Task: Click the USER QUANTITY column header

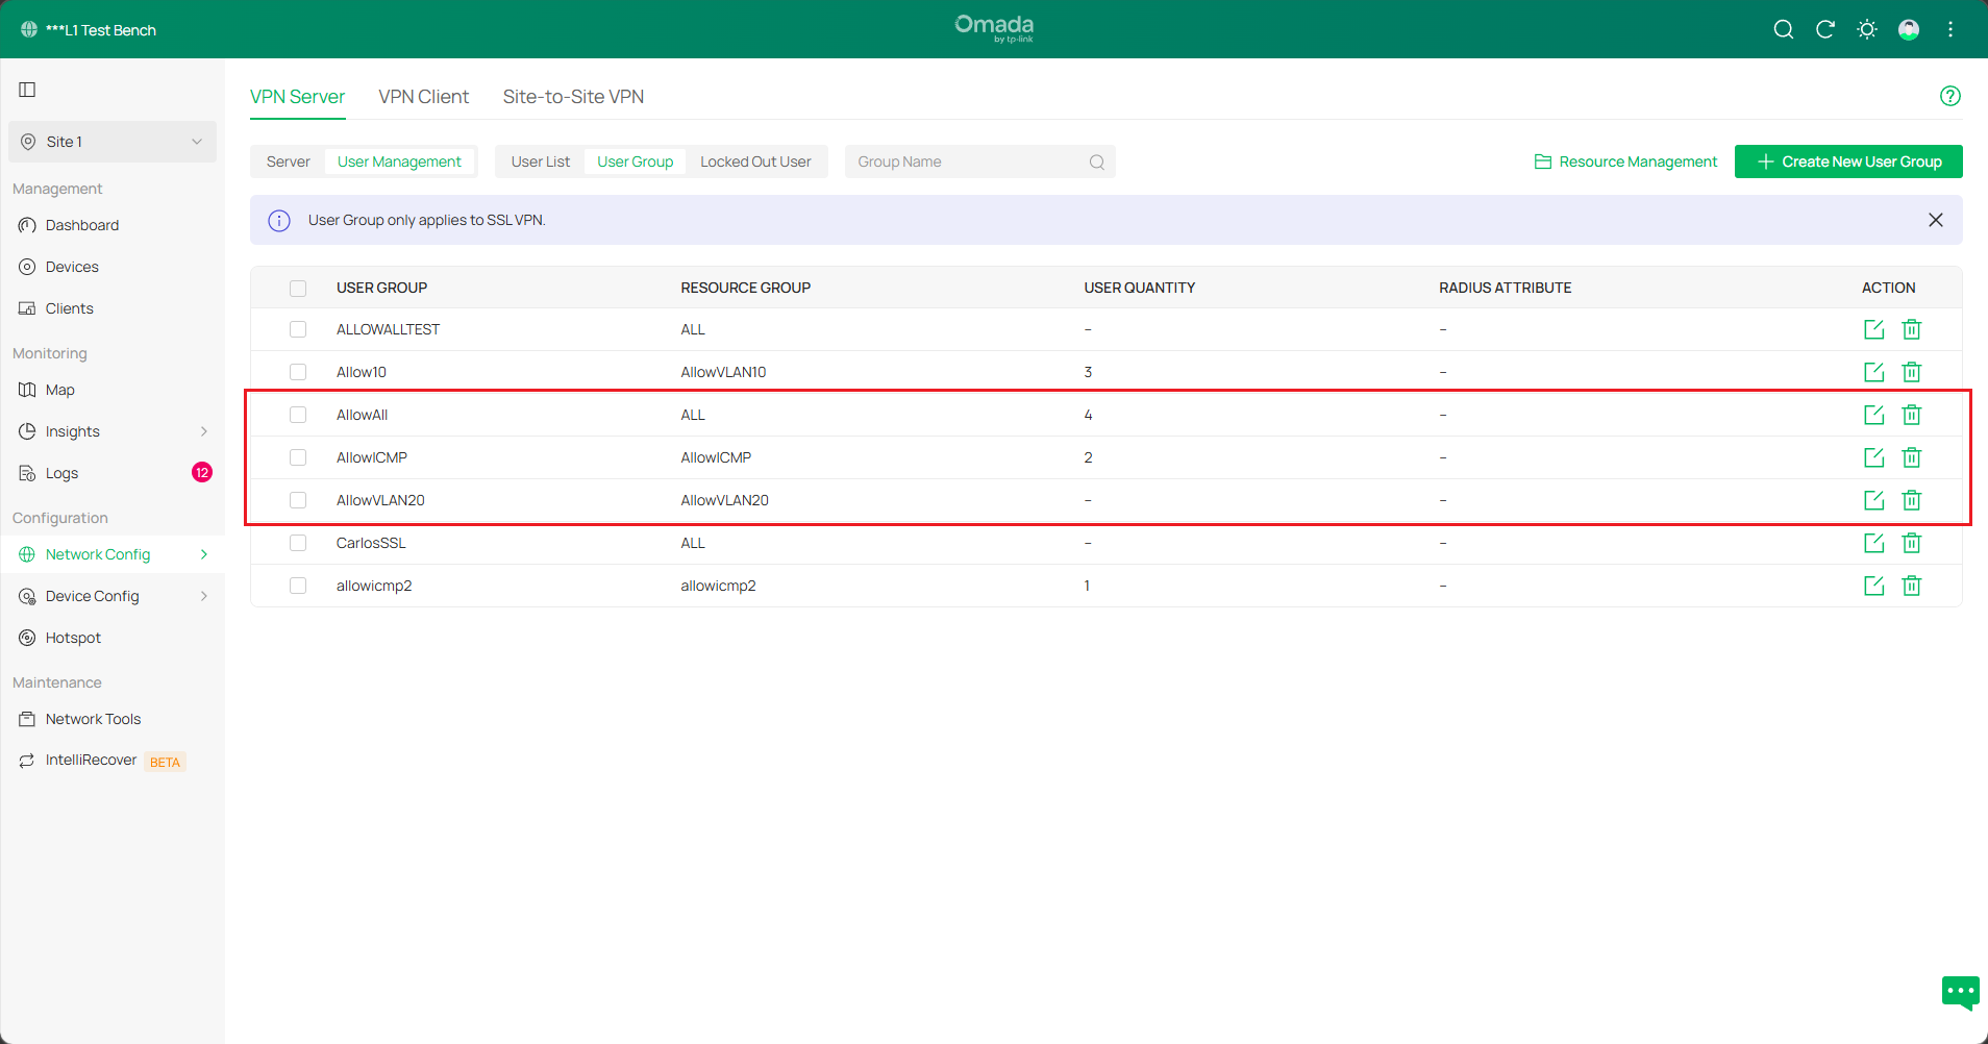Action: click(x=1139, y=288)
